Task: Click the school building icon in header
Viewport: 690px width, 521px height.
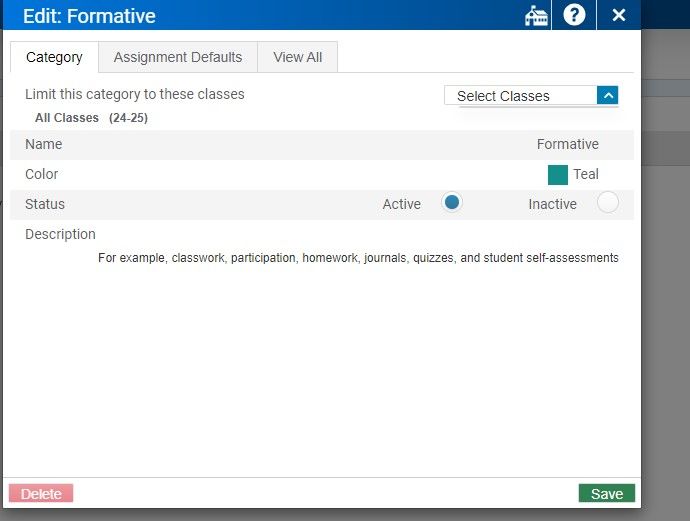Action: [x=536, y=16]
